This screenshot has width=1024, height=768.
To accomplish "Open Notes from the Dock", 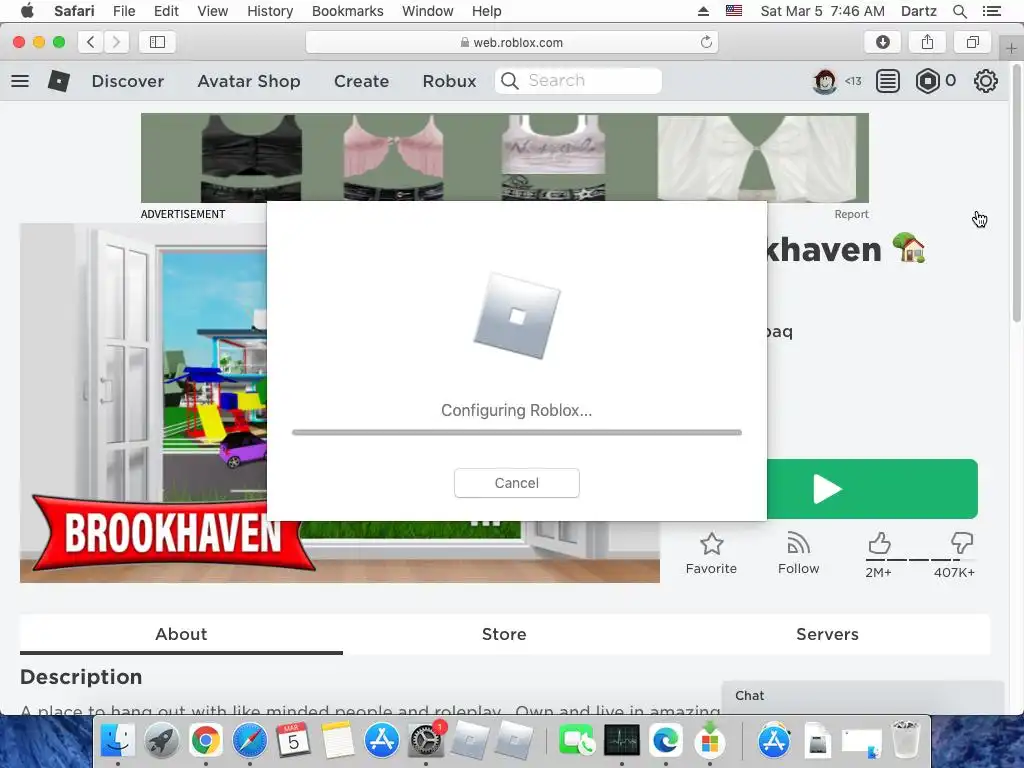I will point(337,741).
